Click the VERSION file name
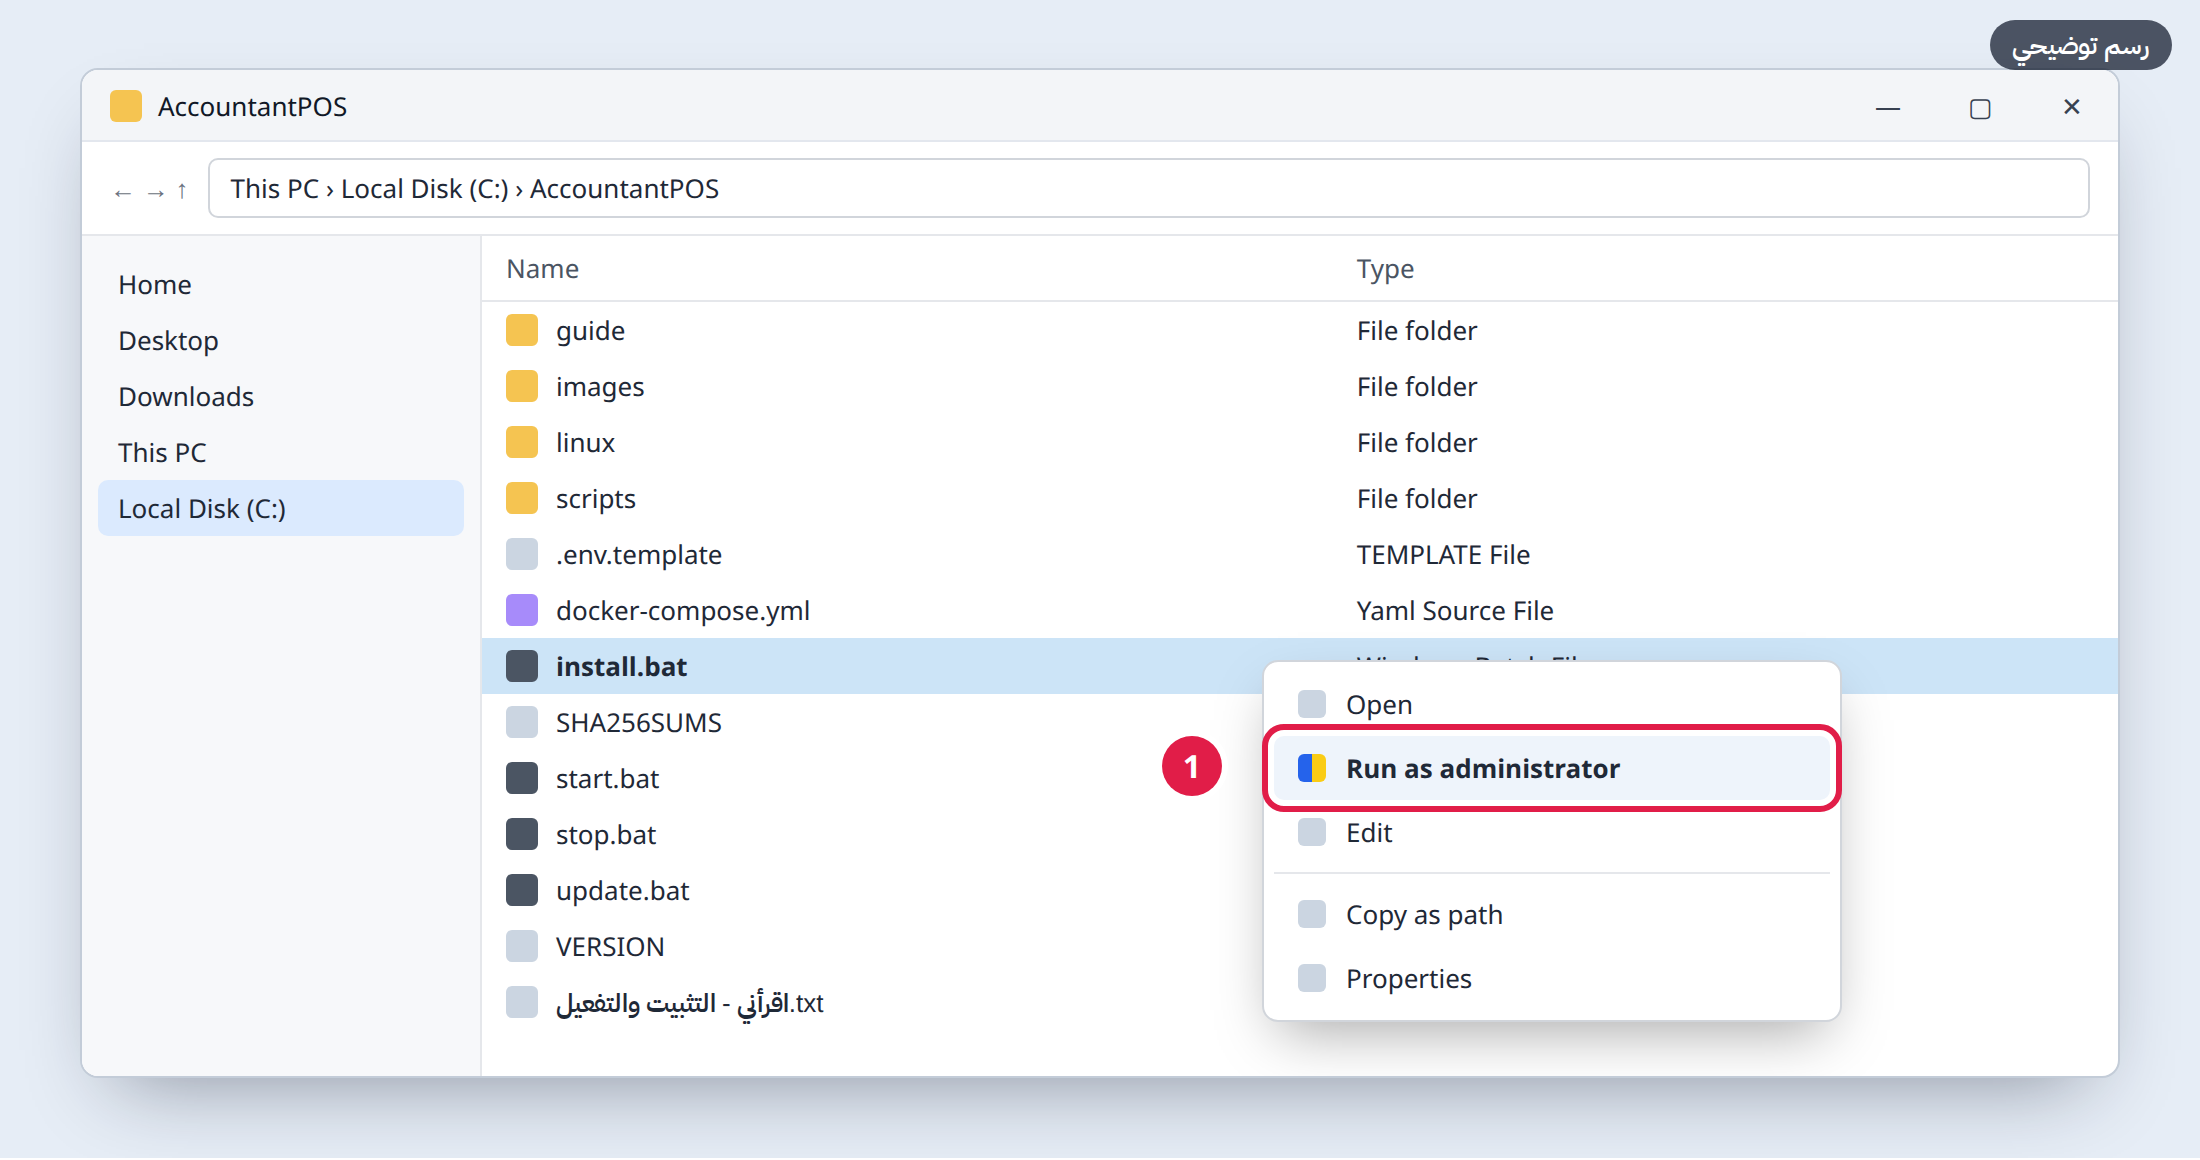2200x1160 pixels. tap(610, 947)
